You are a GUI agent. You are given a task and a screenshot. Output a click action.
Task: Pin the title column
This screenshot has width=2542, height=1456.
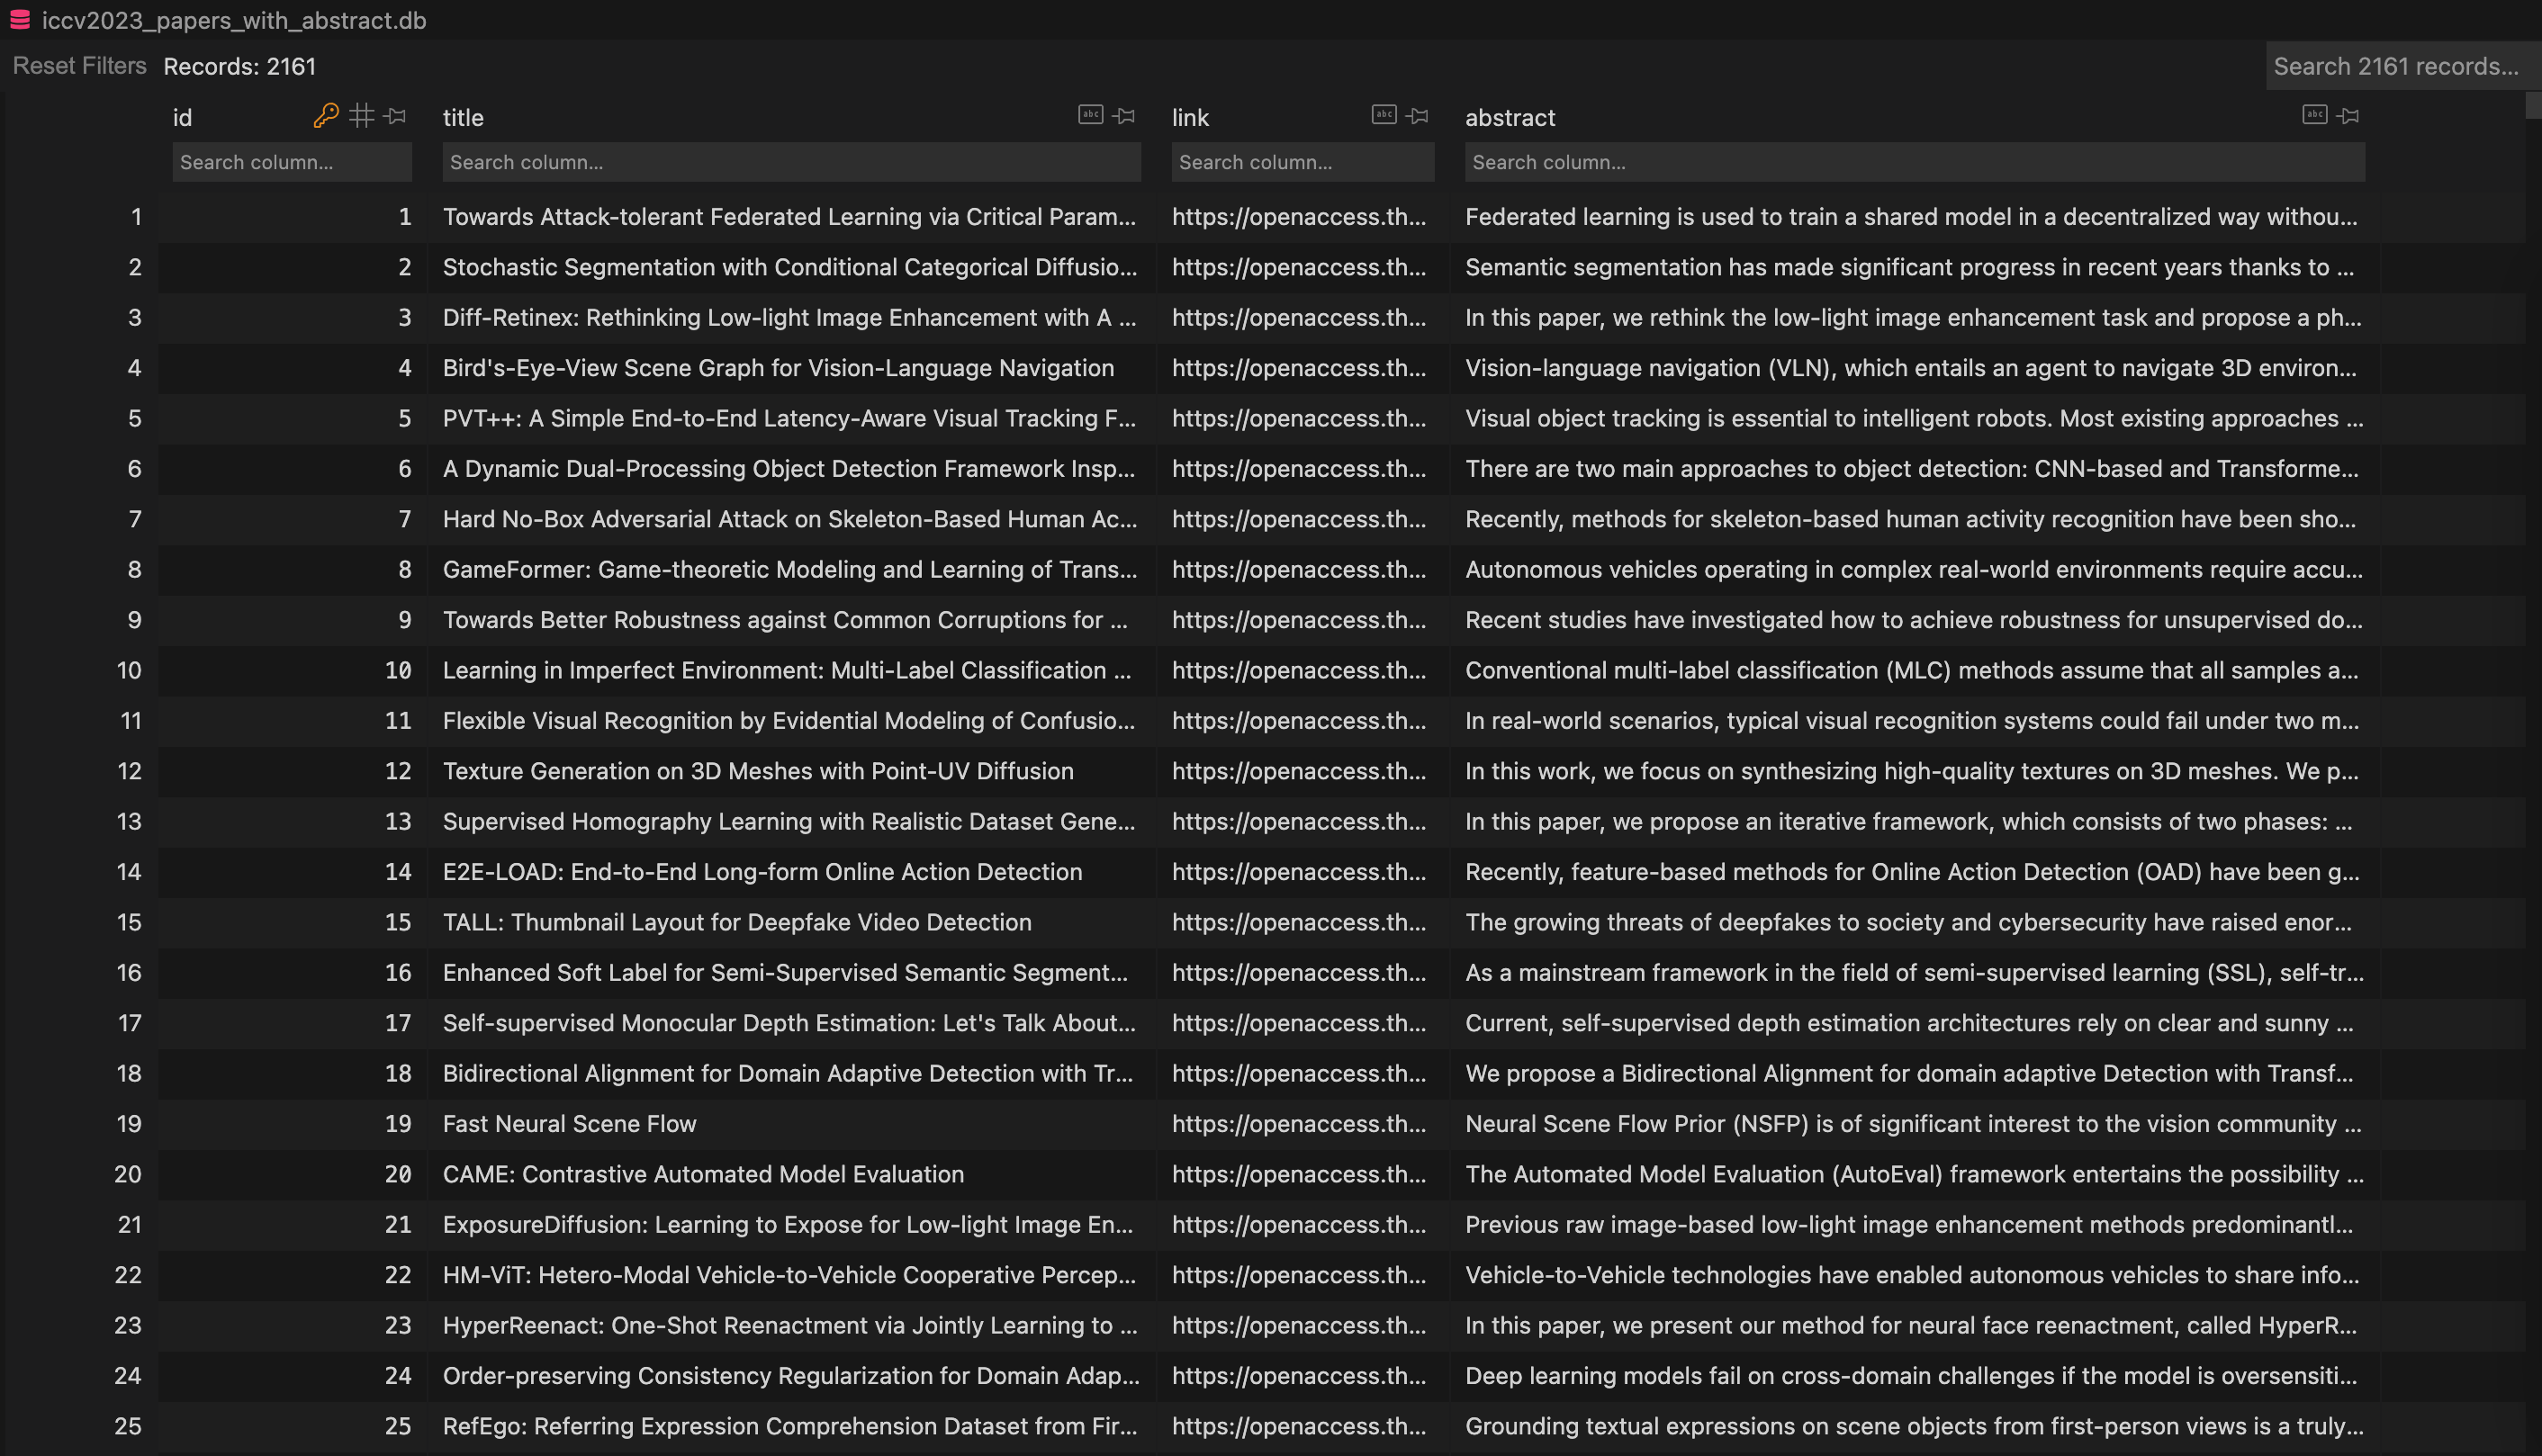click(x=1124, y=116)
